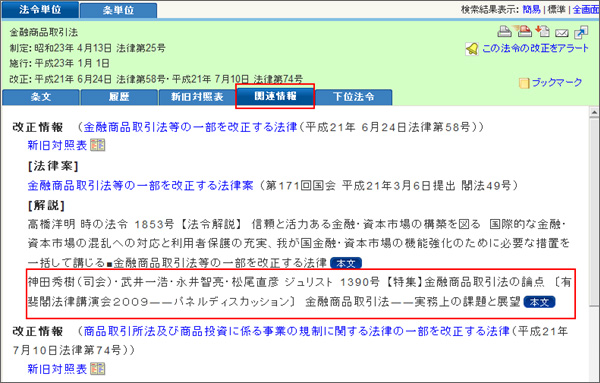
Task: Click the envelope mail icon
Action: 561,33
